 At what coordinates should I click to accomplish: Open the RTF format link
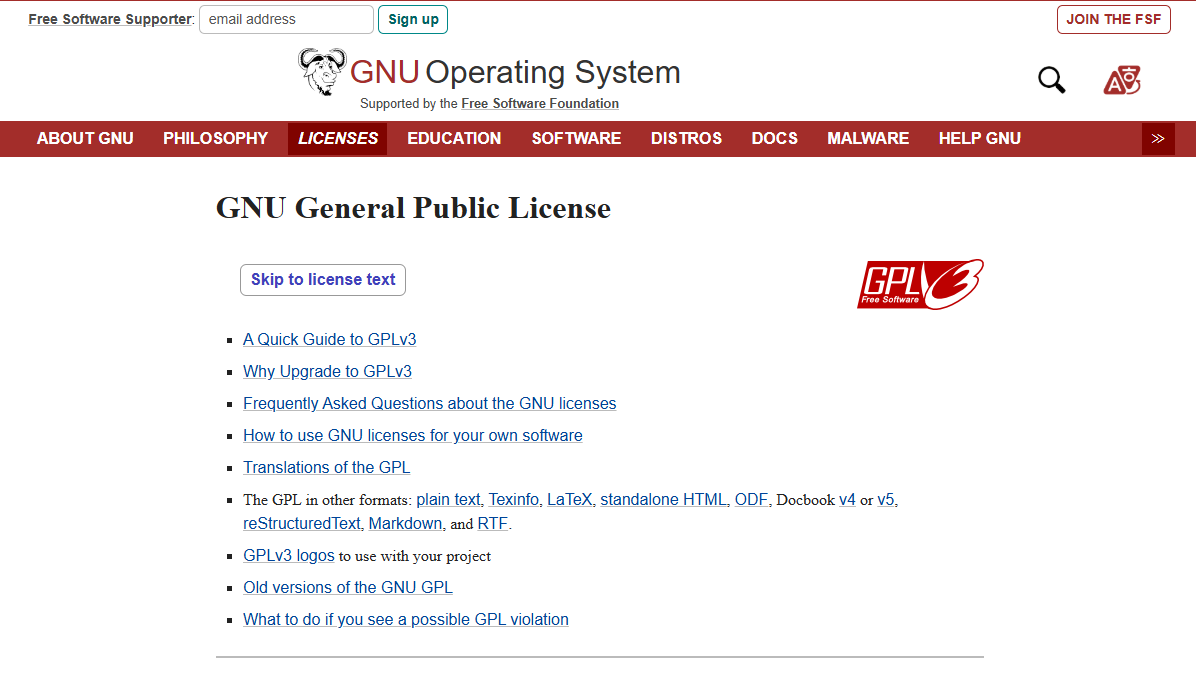pos(492,523)
